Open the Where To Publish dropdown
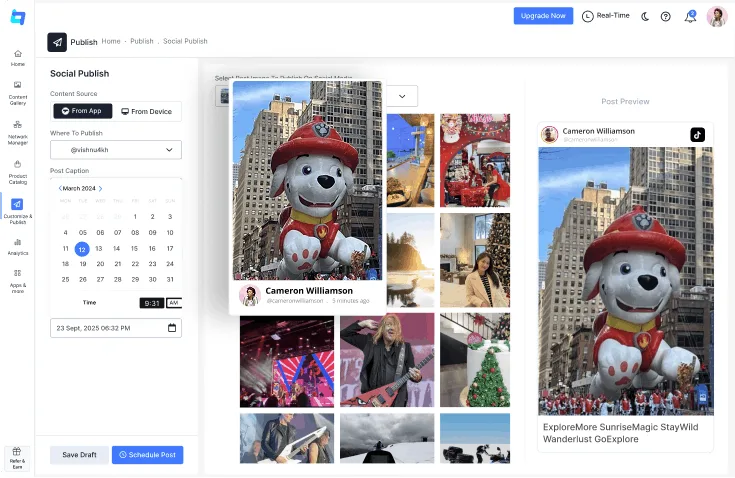Viewport: 735px width, 478px height. pos(116,150)
